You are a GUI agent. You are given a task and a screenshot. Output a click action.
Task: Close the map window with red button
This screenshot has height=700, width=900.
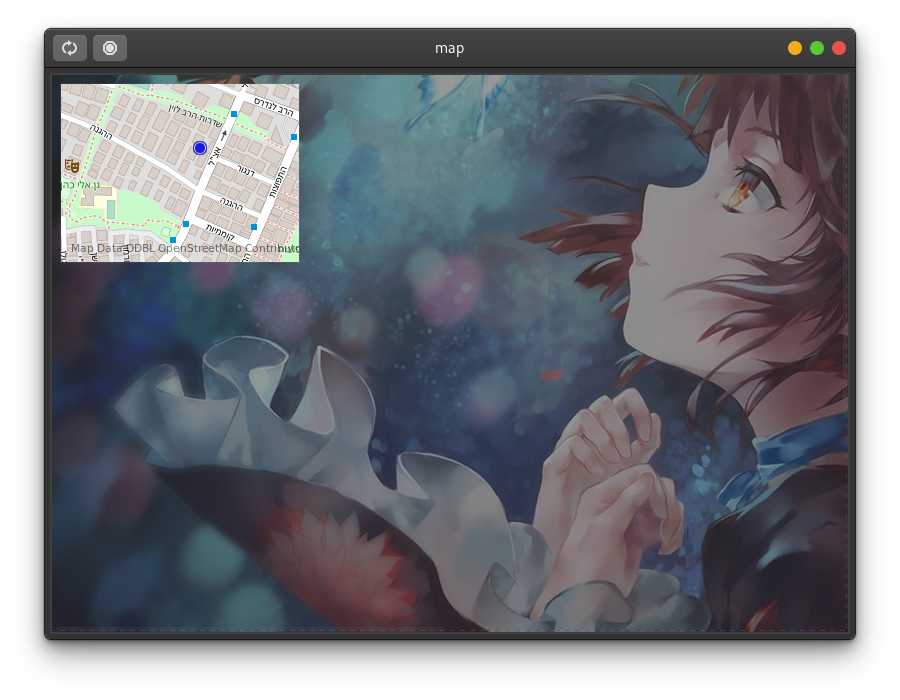point(839,48)
